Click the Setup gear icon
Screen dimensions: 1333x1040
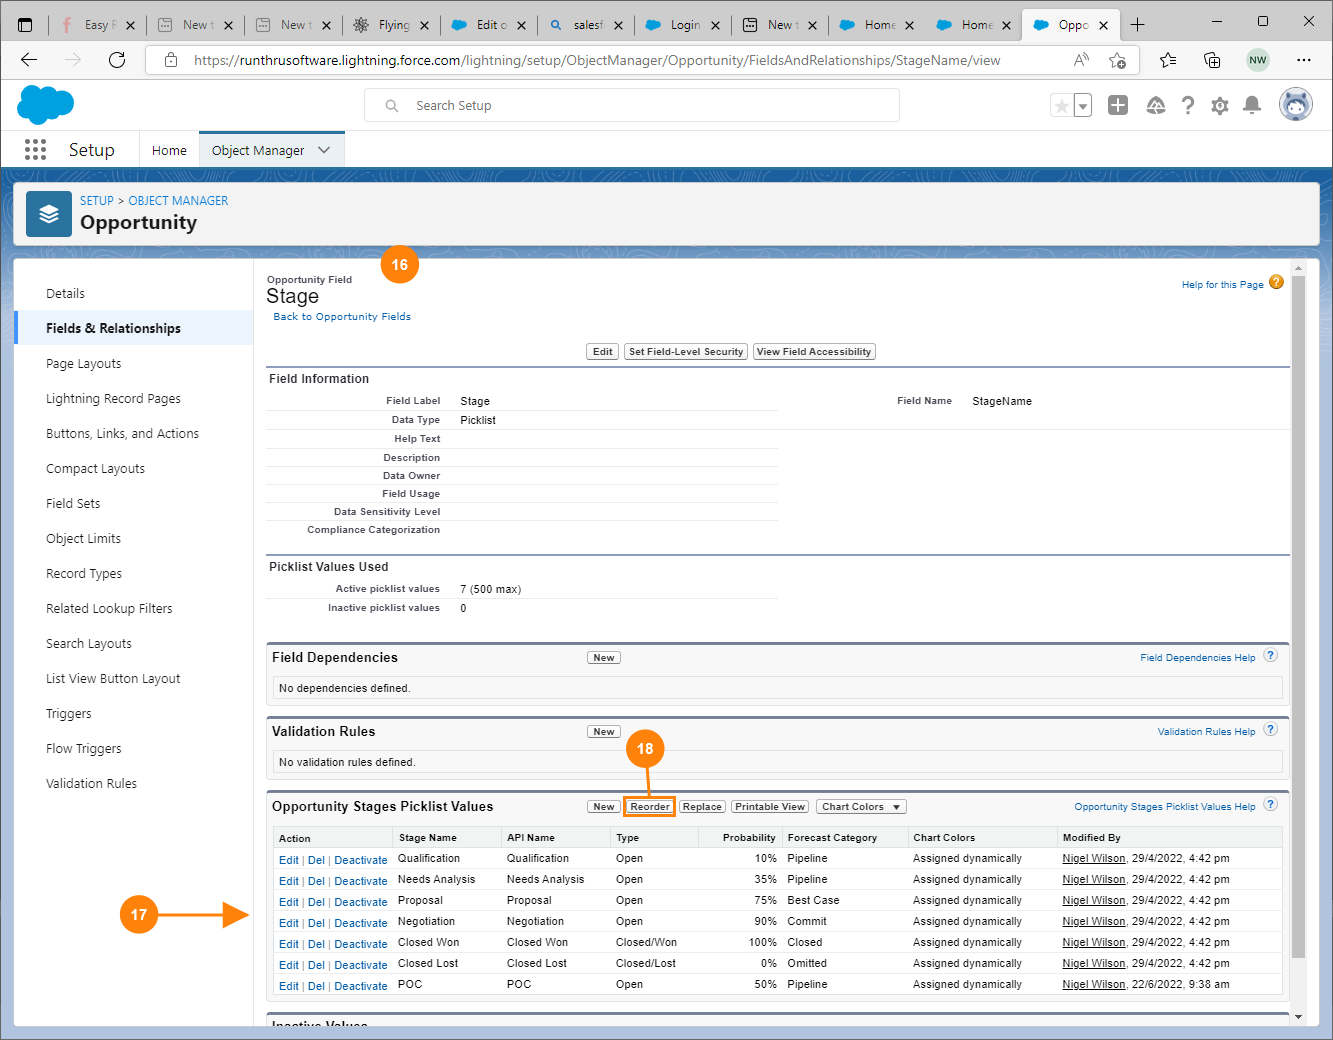pyautogui.click(x=1219, y=105)
